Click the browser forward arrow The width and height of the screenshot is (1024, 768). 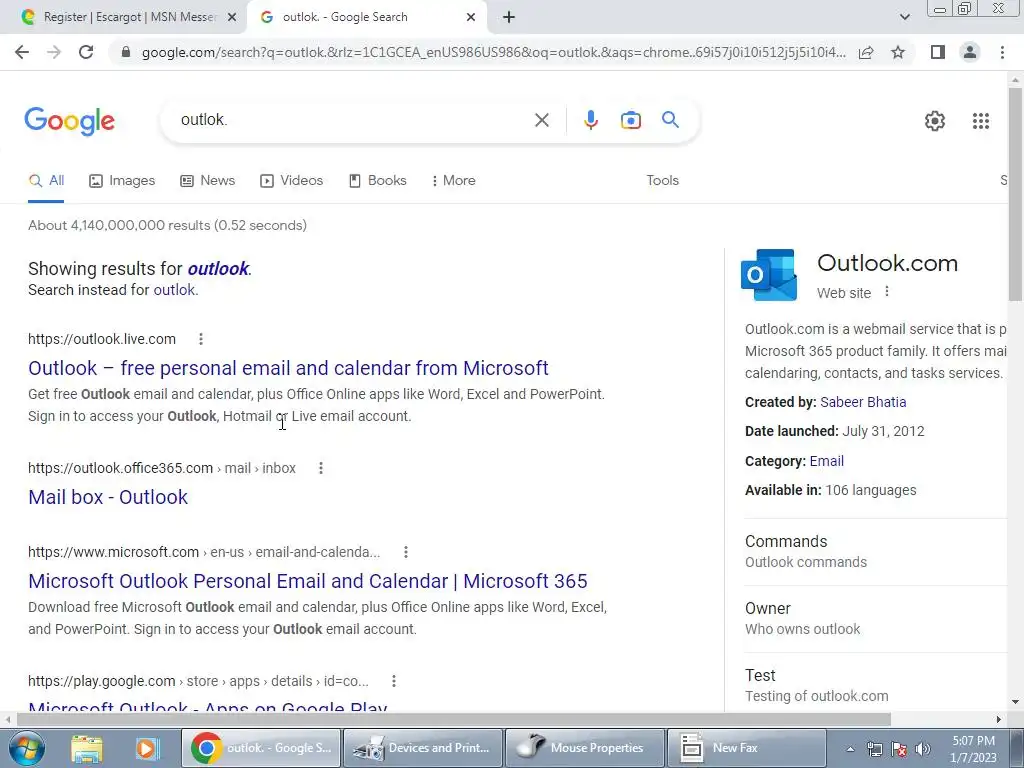(x=54, y=52)
